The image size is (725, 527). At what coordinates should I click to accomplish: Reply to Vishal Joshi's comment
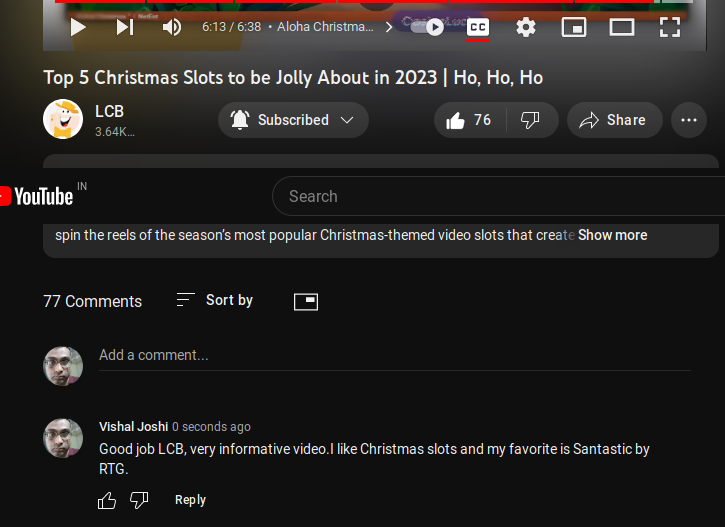click(190, 500)
